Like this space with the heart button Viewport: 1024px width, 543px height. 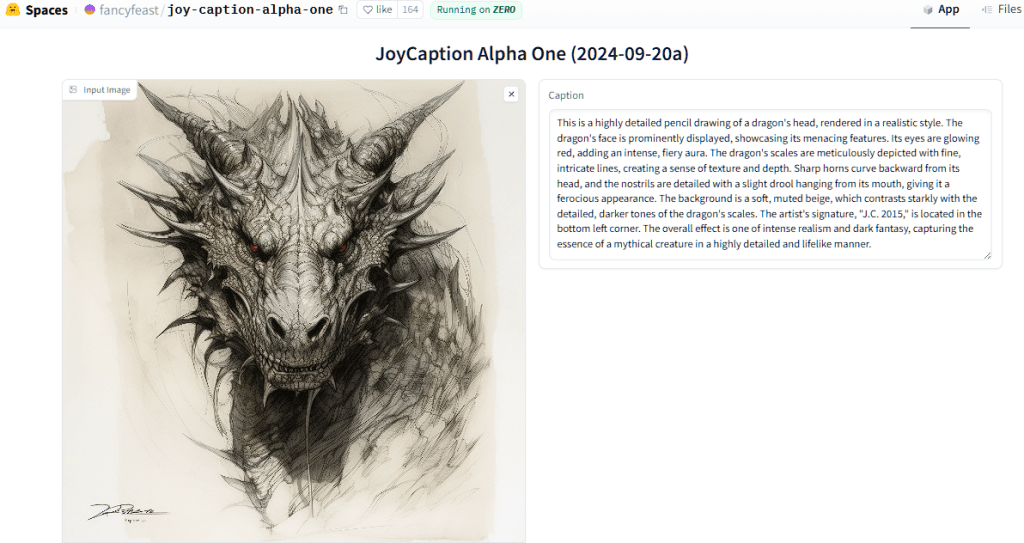(377, 10)
